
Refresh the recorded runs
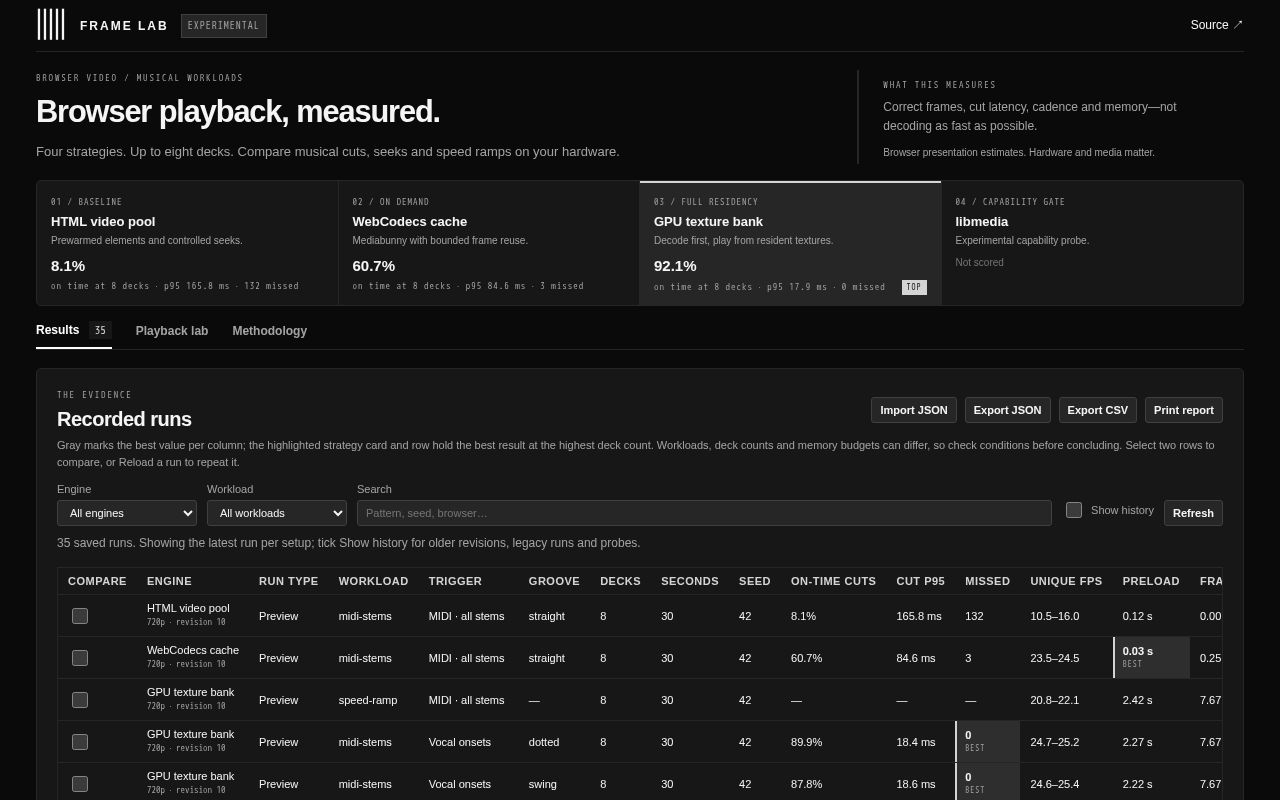pos(1193,513)
